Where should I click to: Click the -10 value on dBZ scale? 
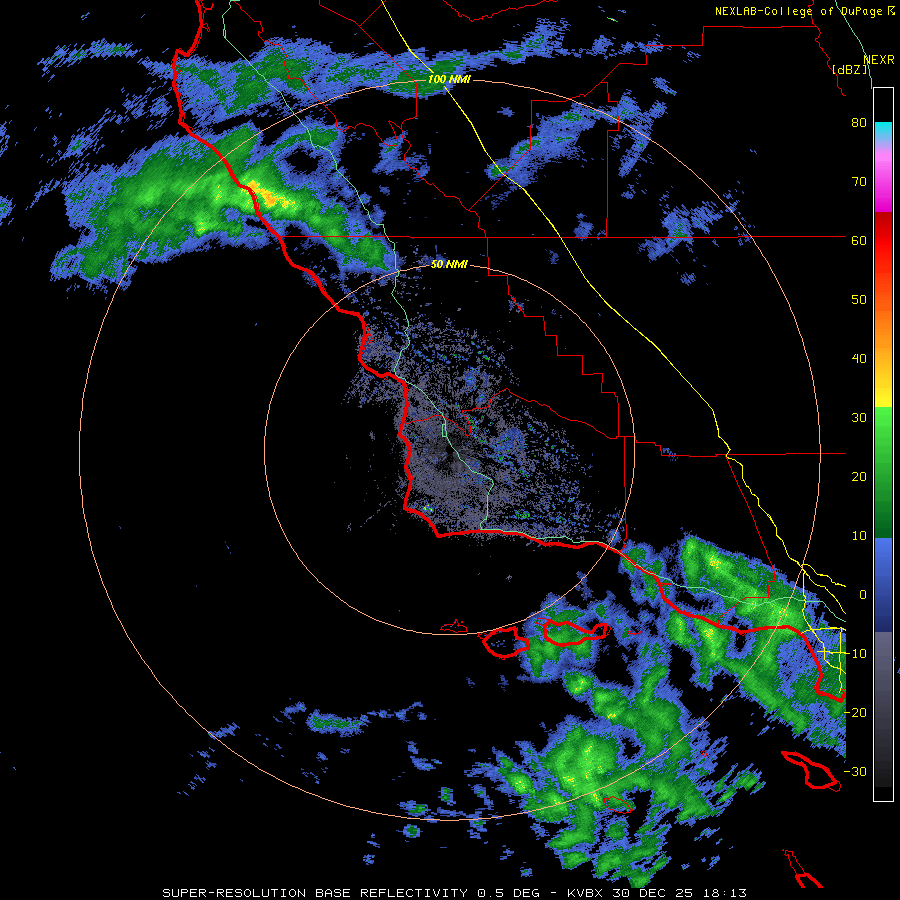[x=855, y=653]
